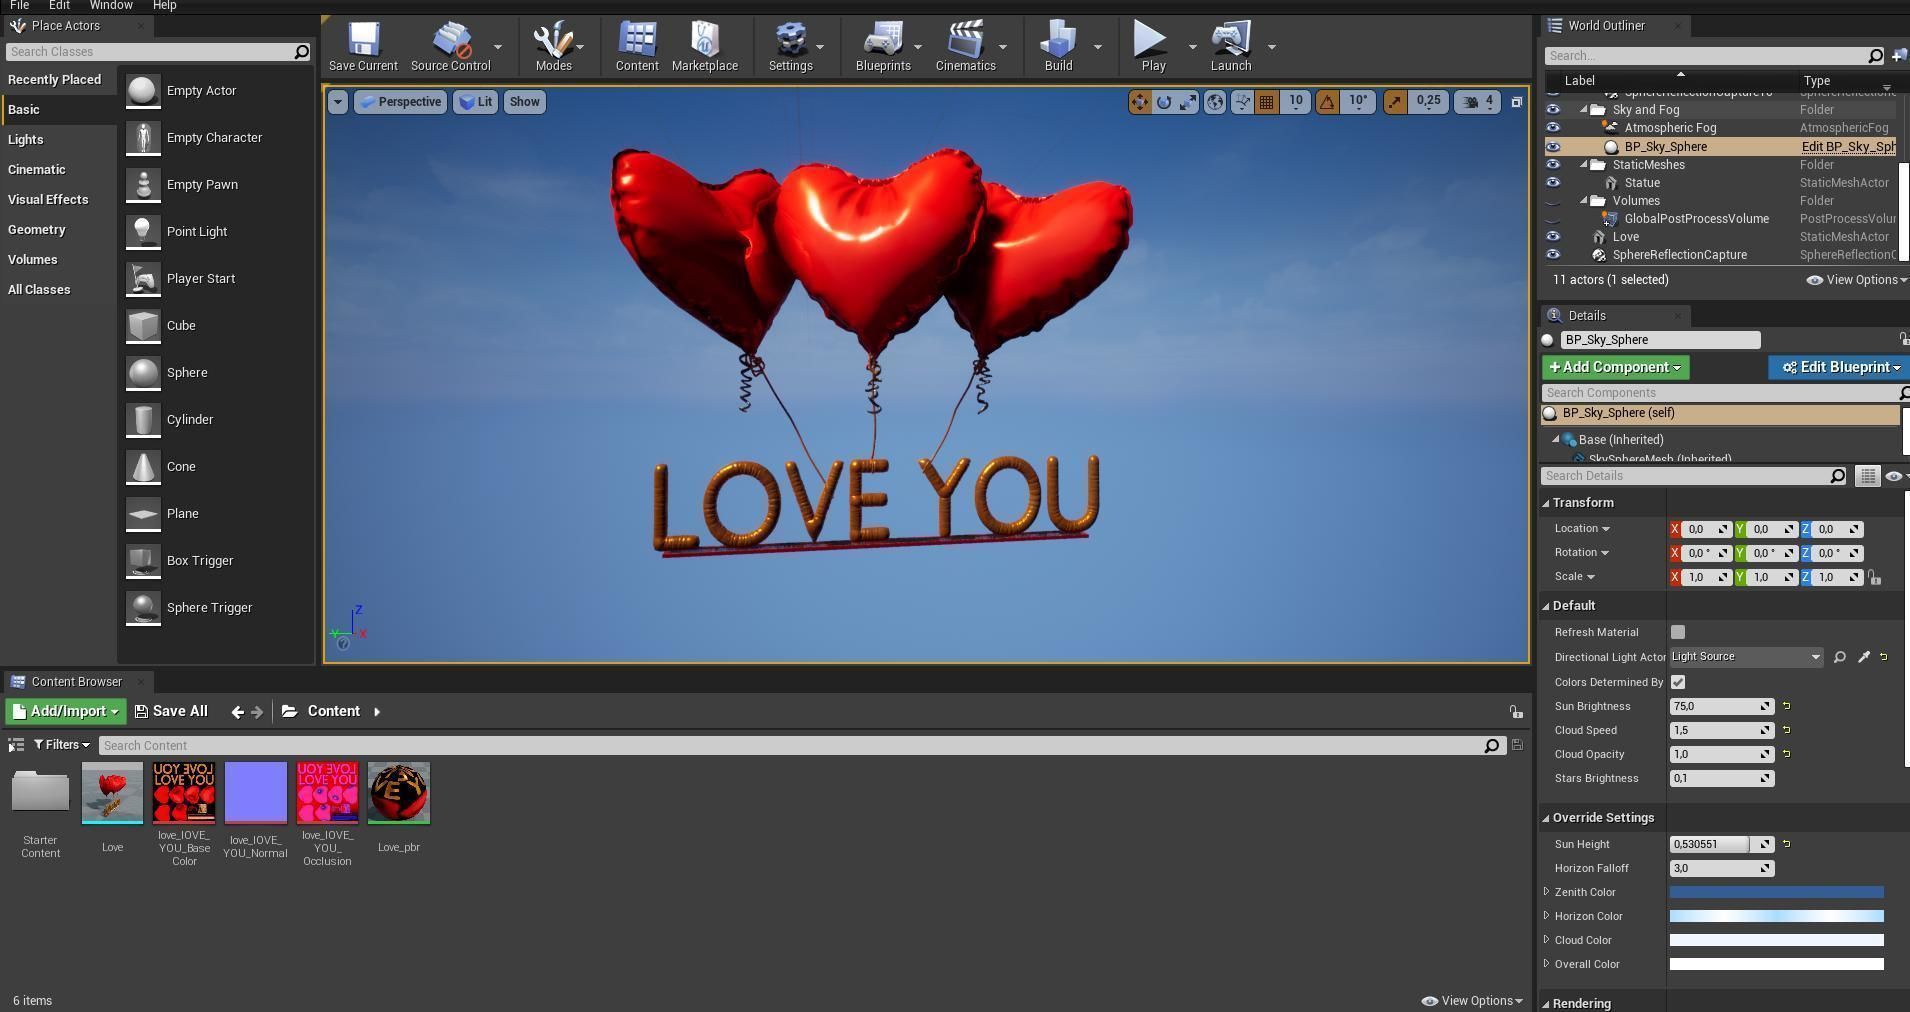Click Build toolbar icon
Screen dimensions: 1910x1012
click(1058, 46)
